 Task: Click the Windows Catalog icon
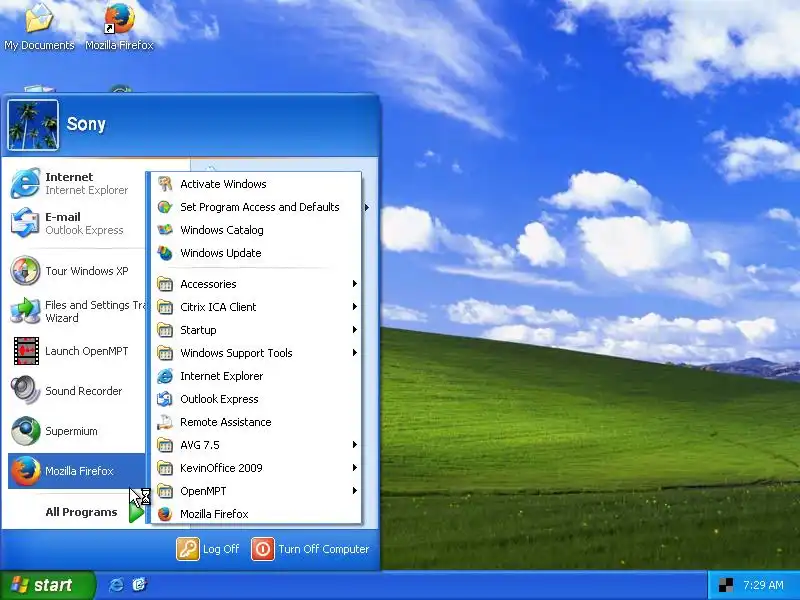click(165, 230)
